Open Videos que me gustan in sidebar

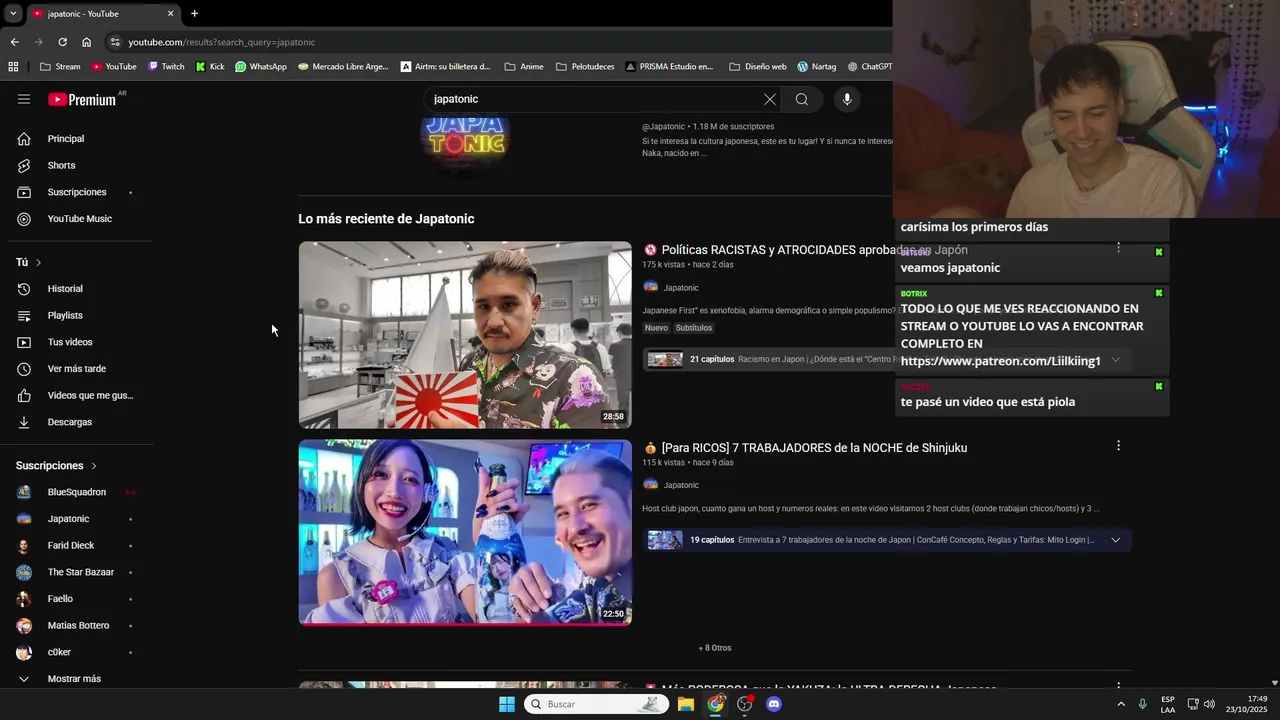pyautogui.click(x=76, y=395)
